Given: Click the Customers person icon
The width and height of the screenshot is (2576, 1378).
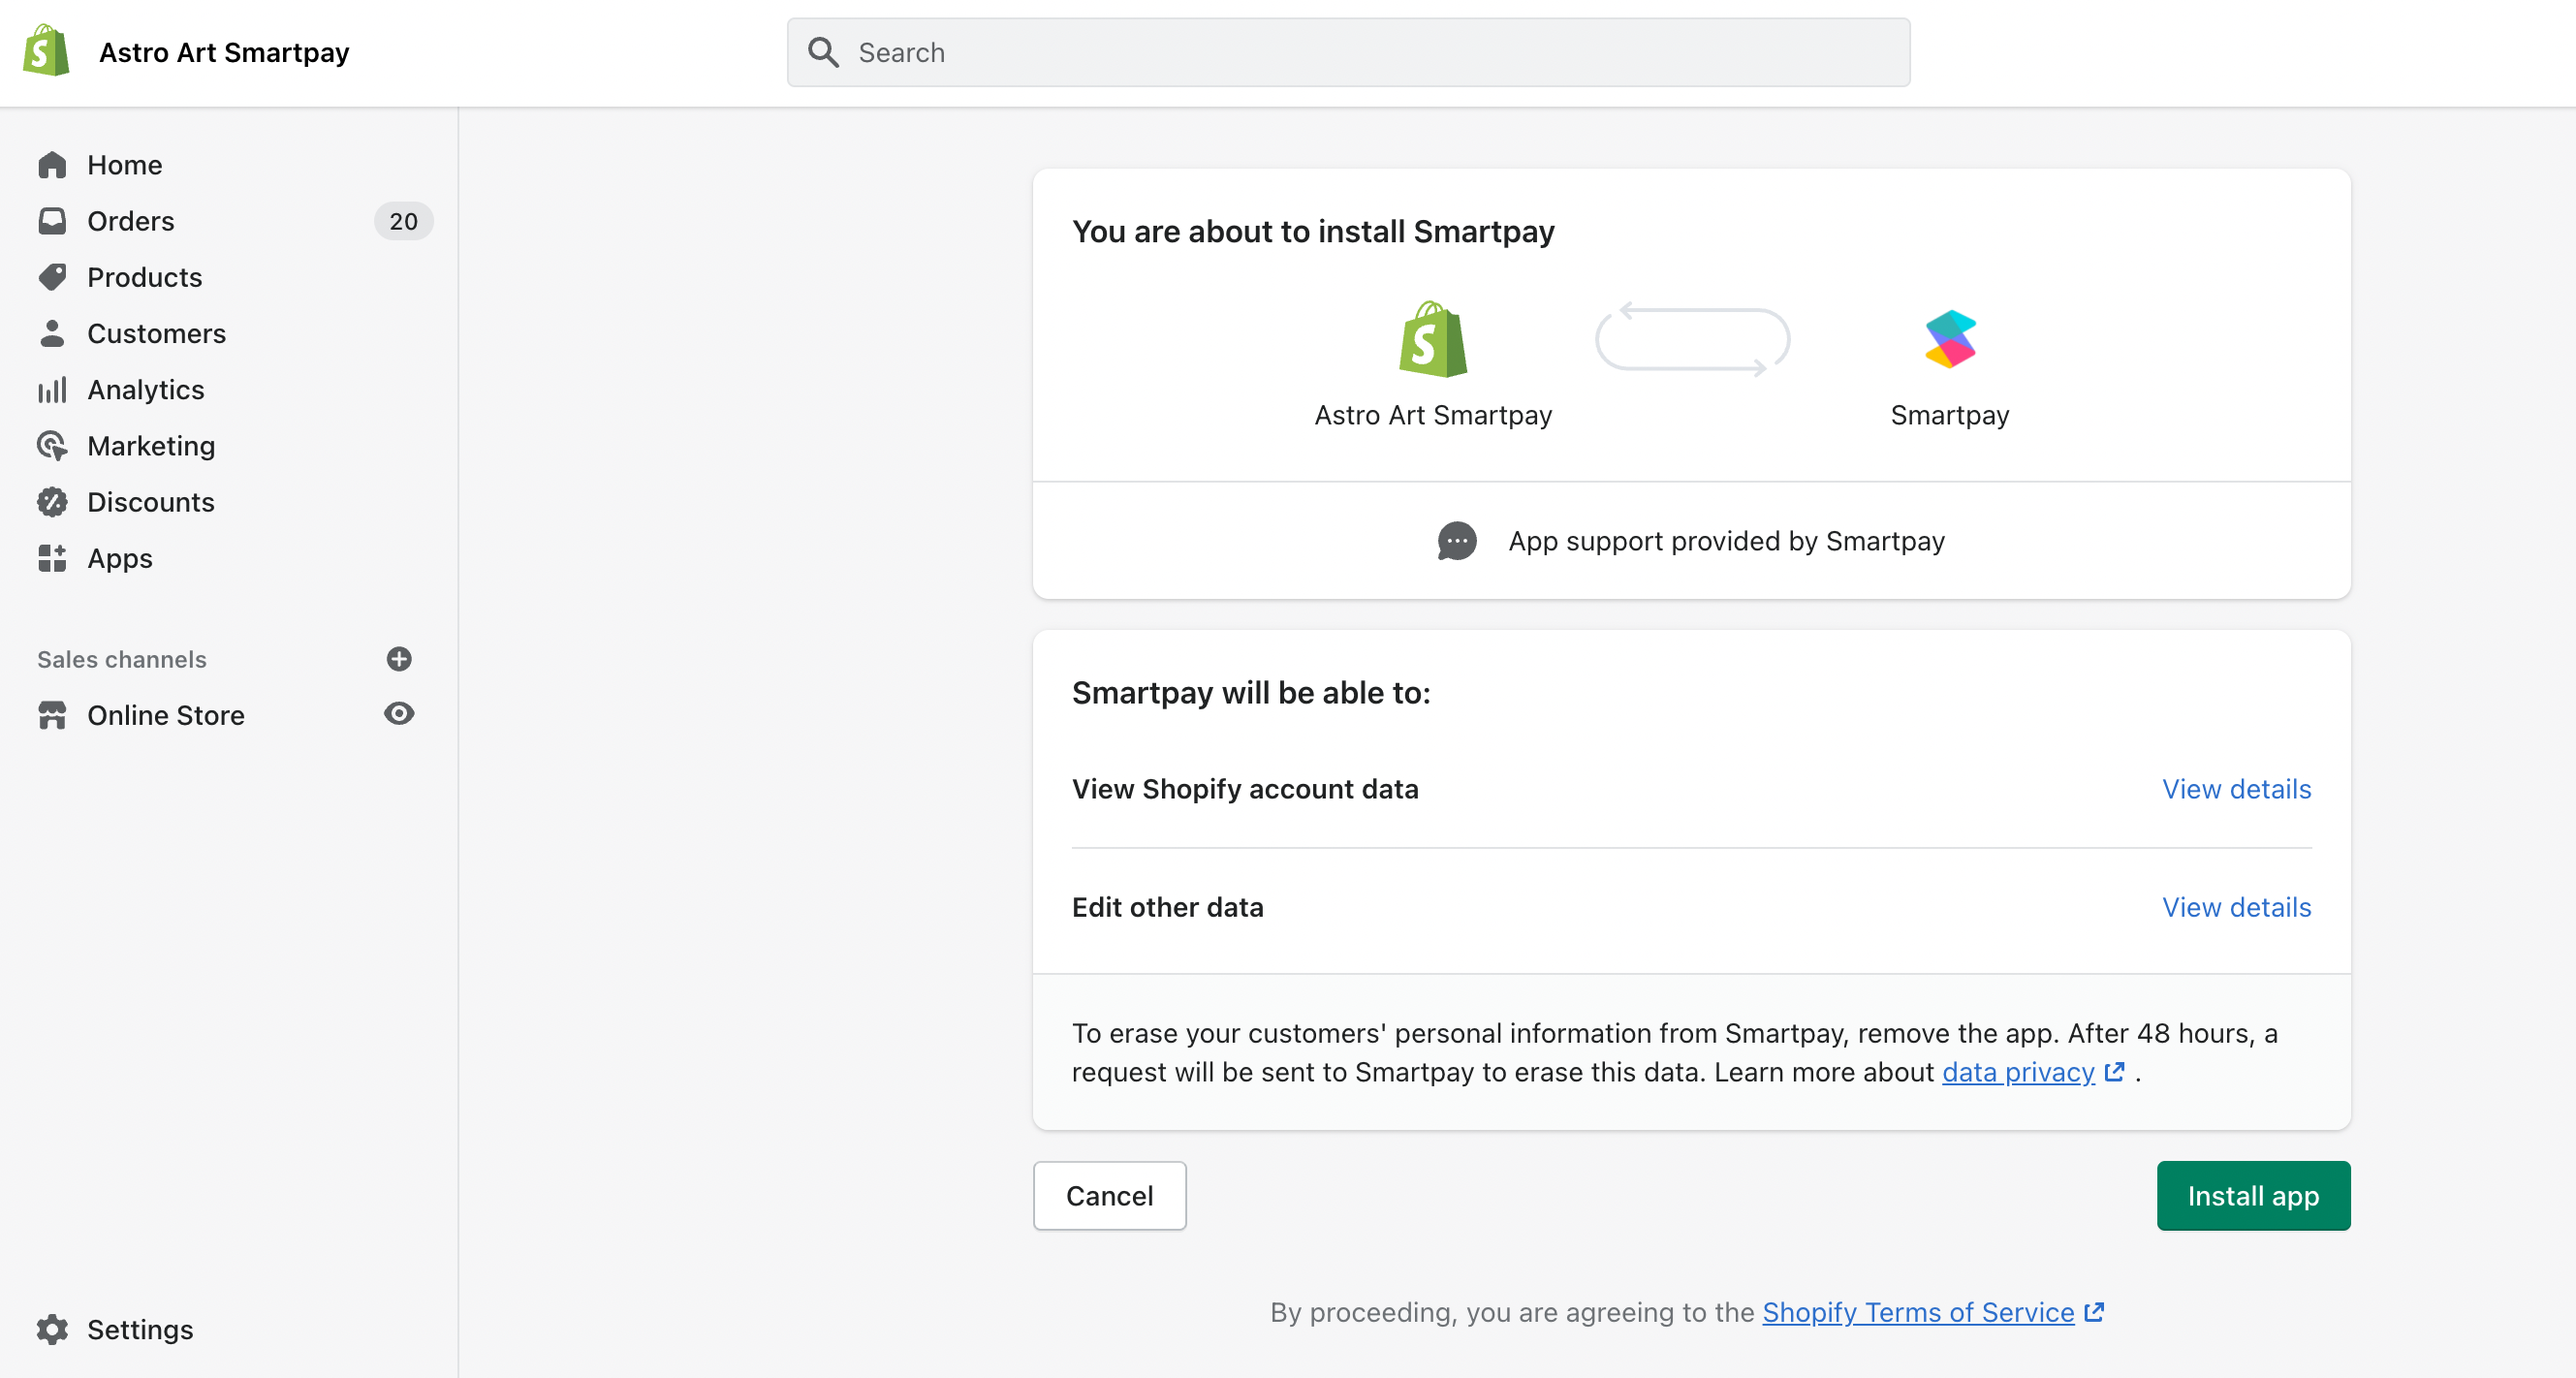Looking at the screenshot, I should point(52,333).
